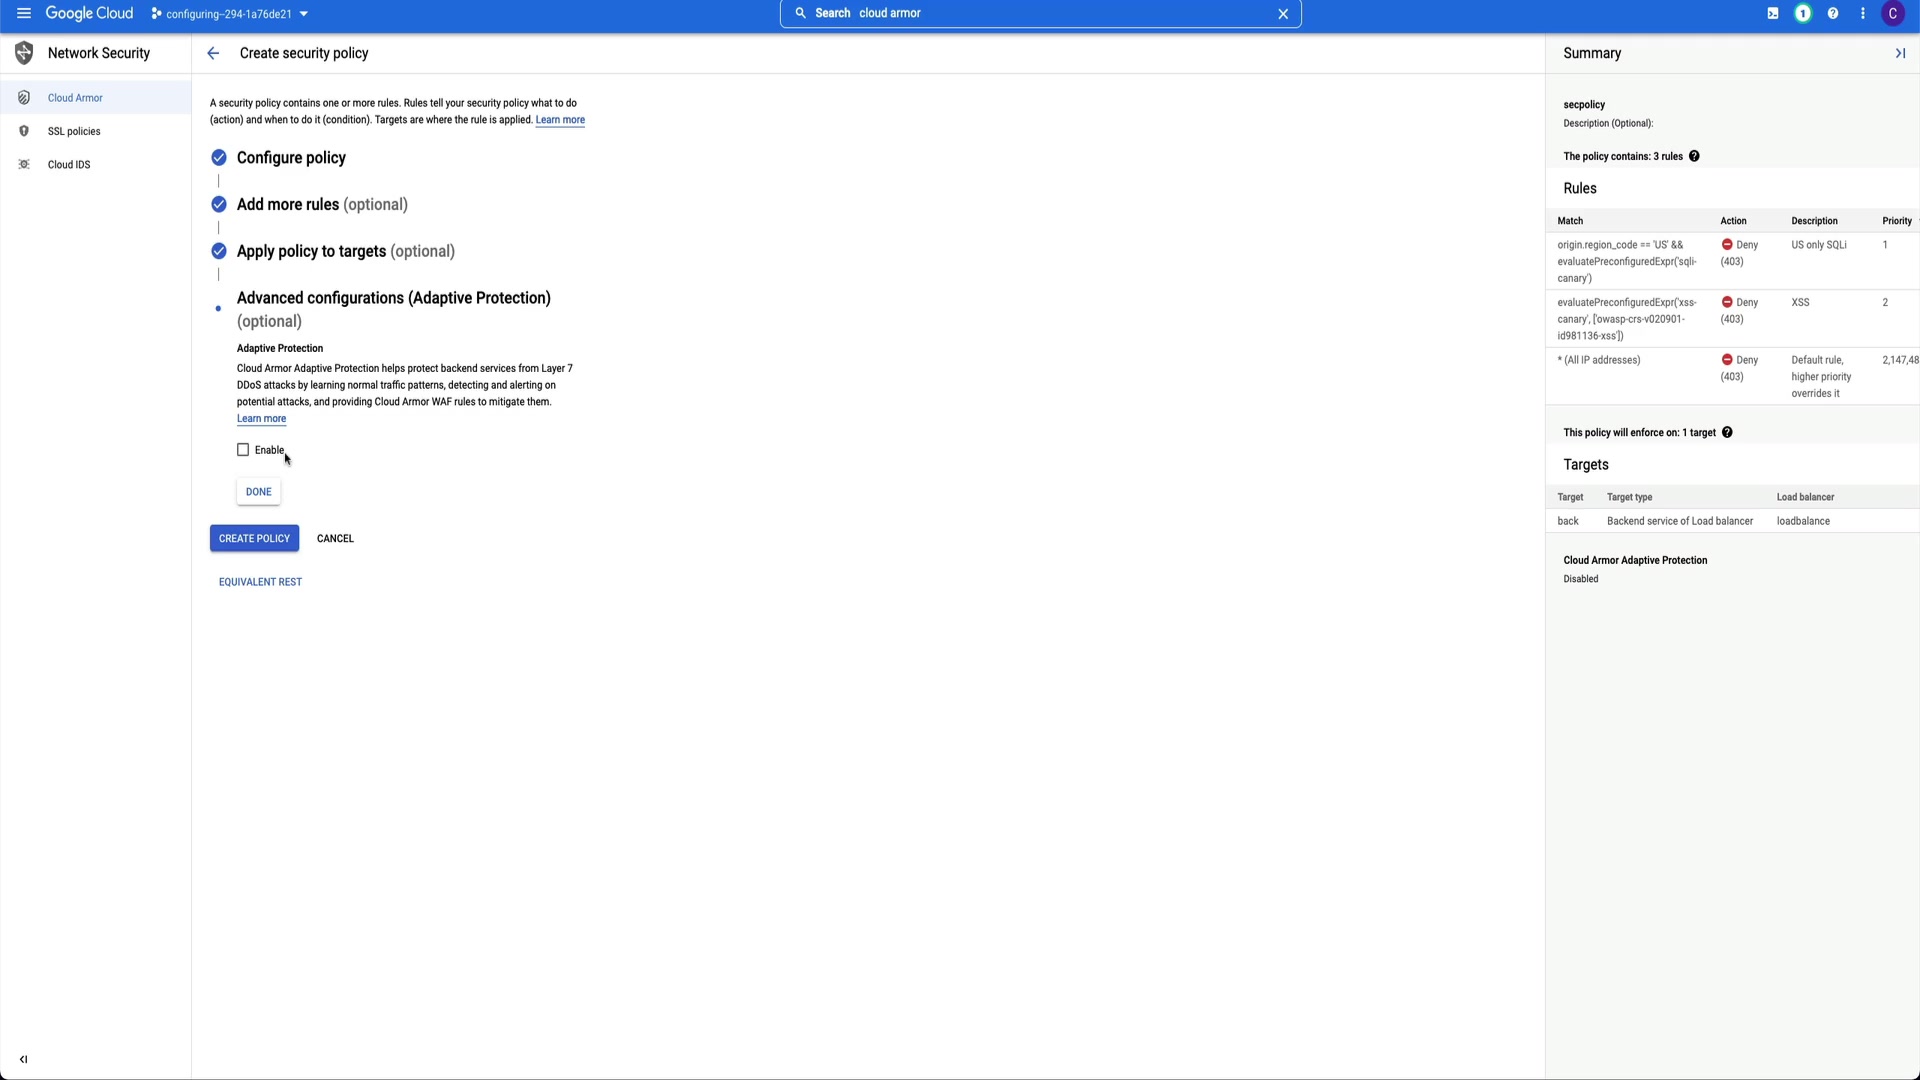Open the project selector dropdown
This screenshot has height=1080, width=1920.
coord(230,14)
